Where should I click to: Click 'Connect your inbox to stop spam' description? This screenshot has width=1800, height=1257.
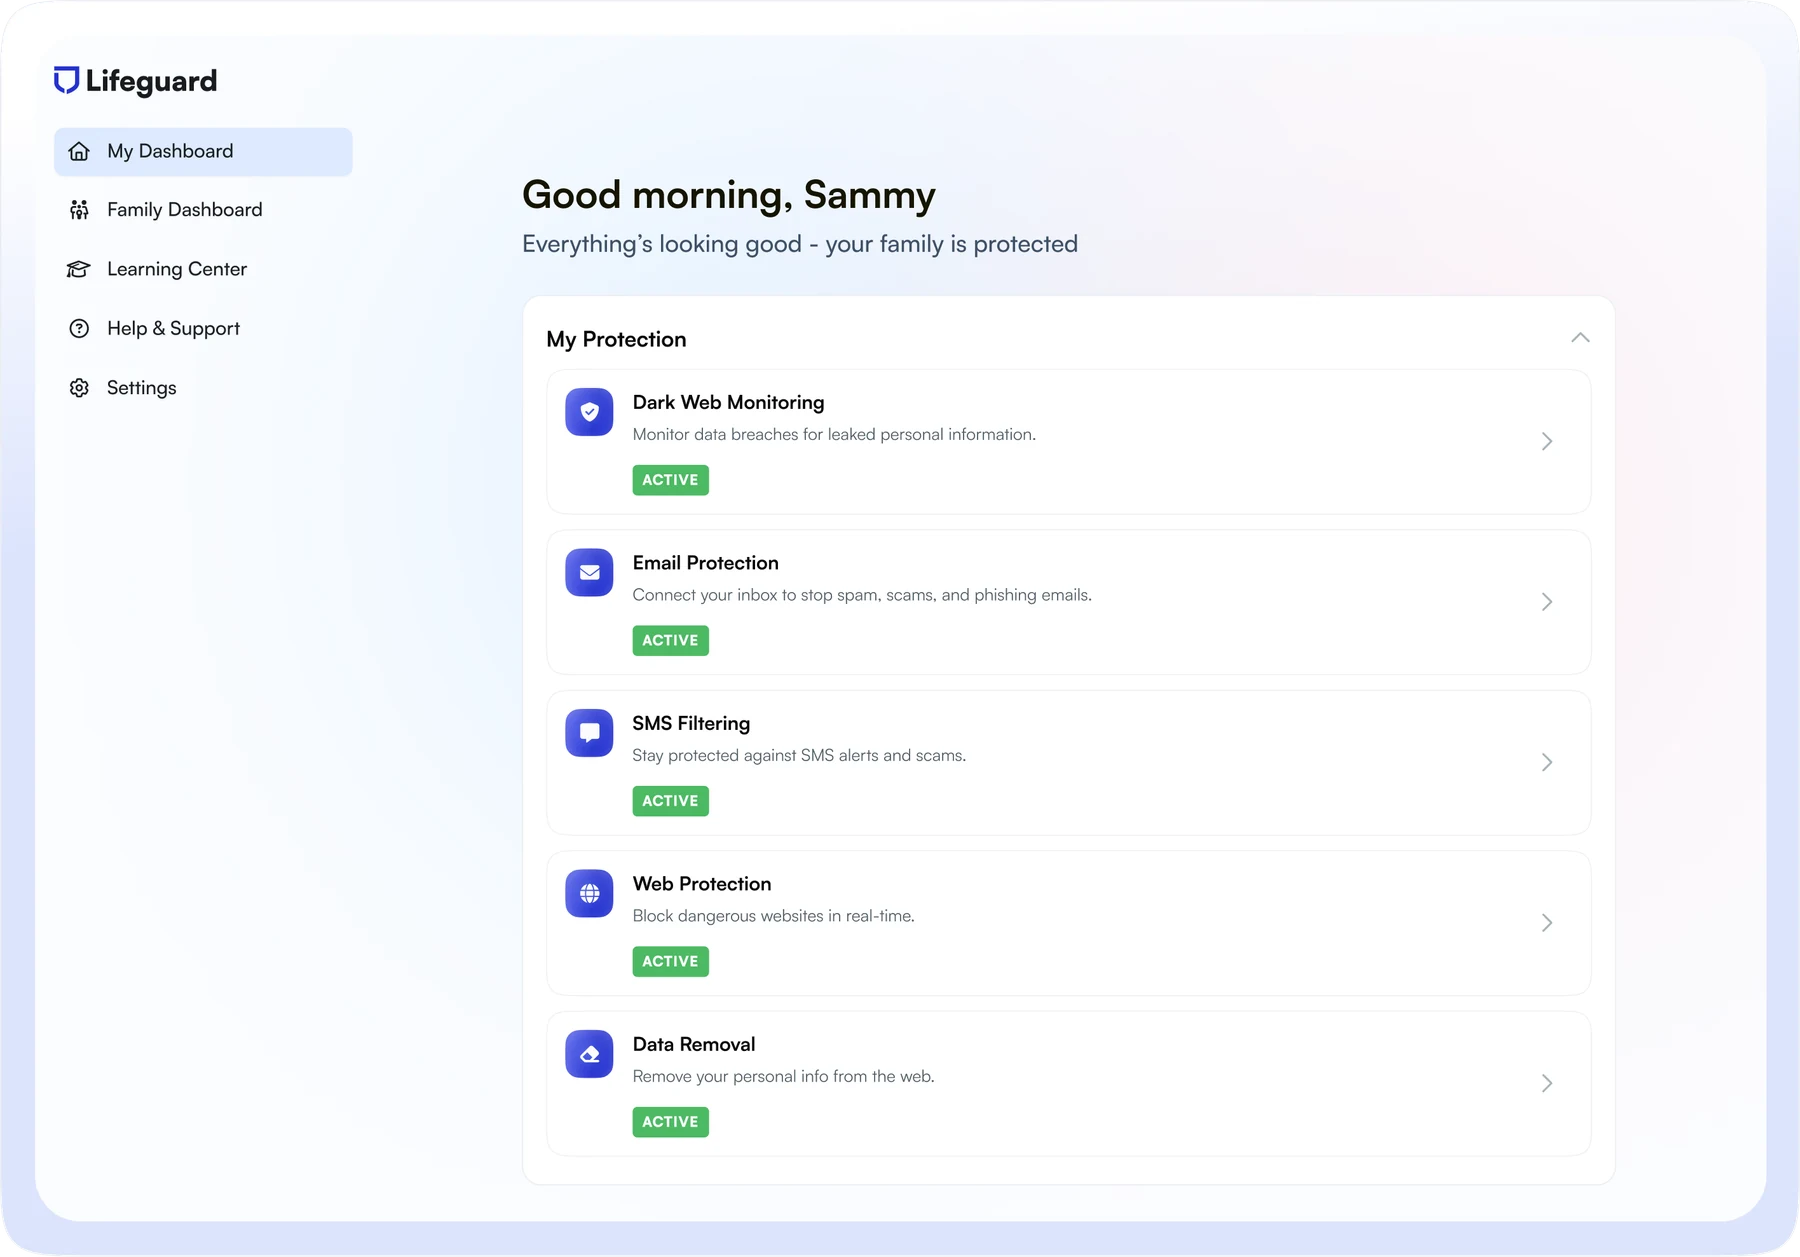(862, 595)
